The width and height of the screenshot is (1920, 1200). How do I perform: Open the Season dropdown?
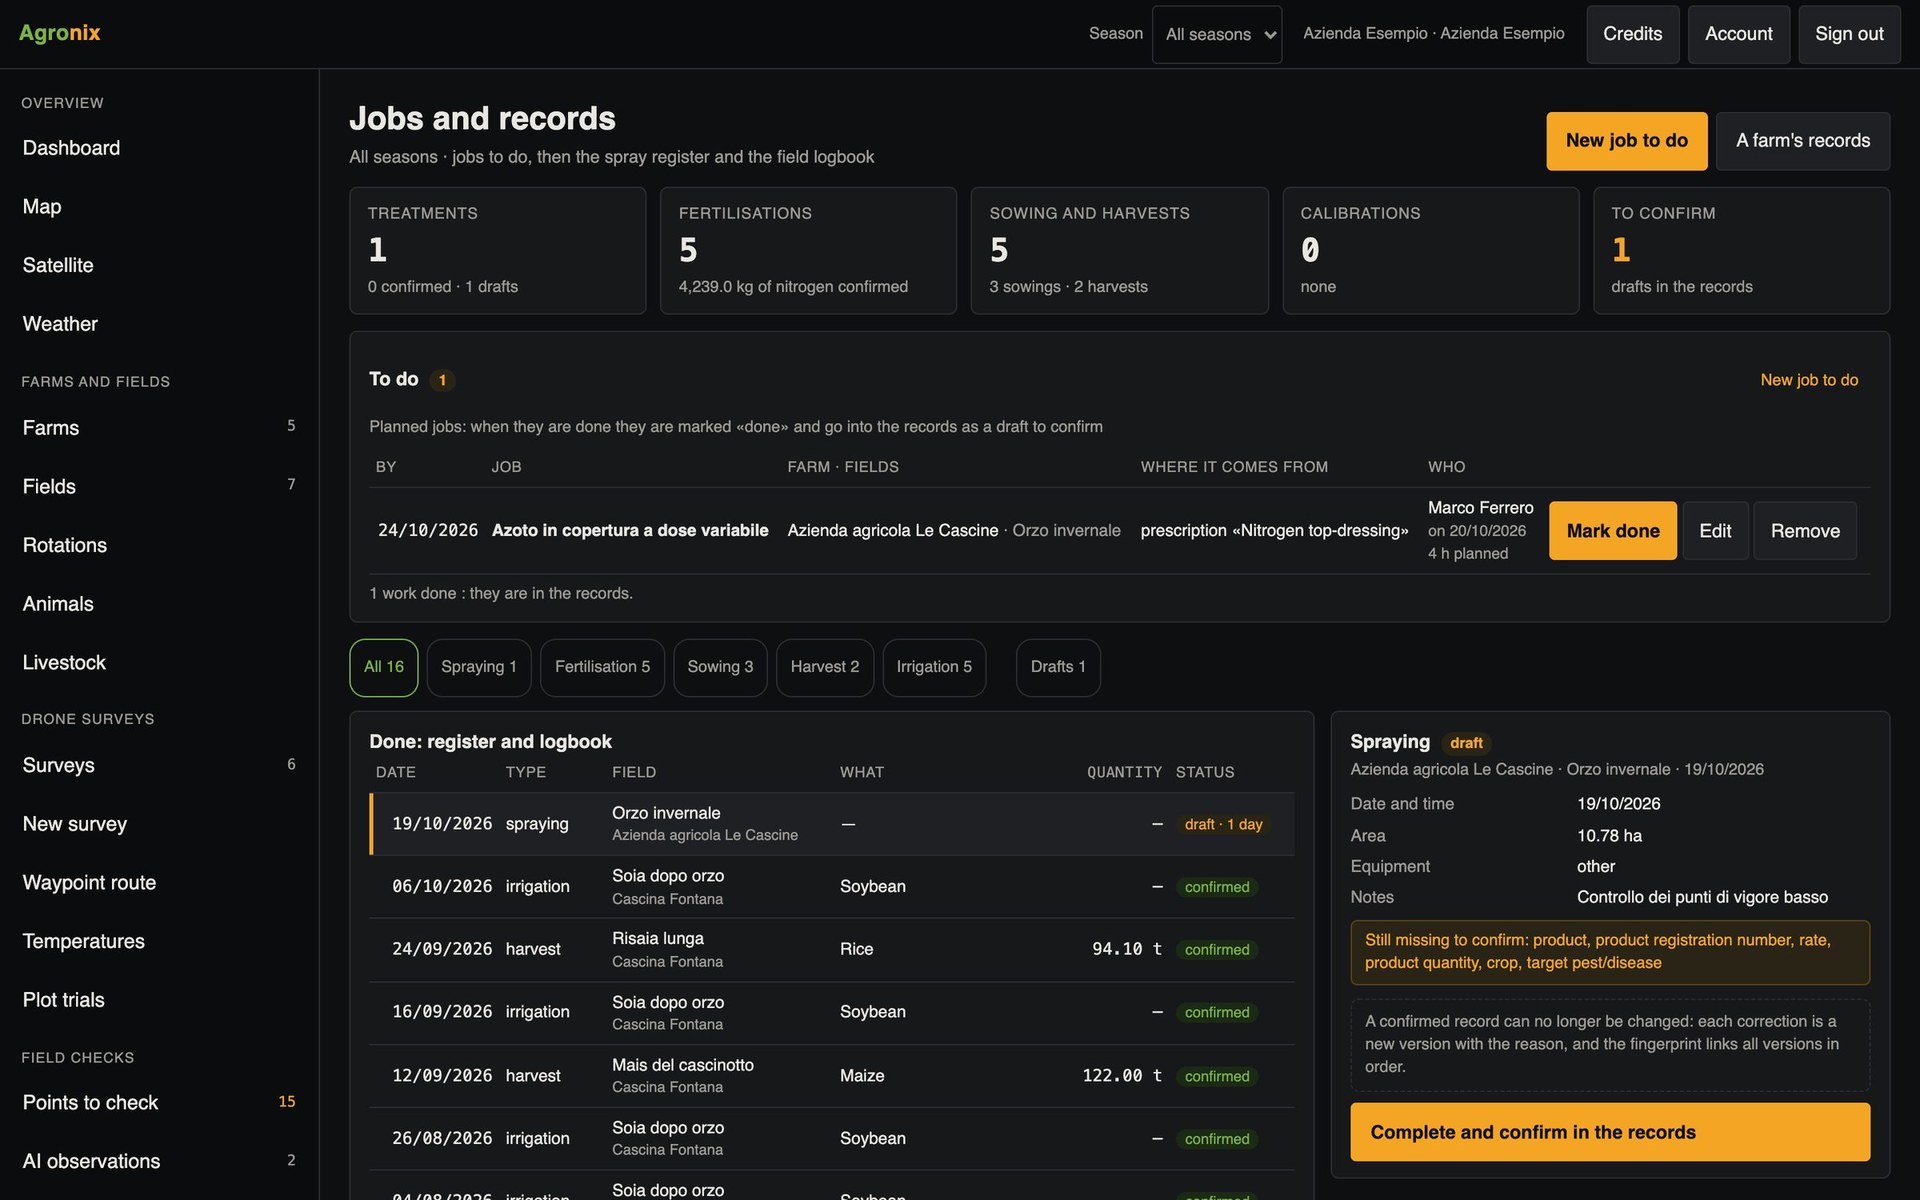(1216, 34)
